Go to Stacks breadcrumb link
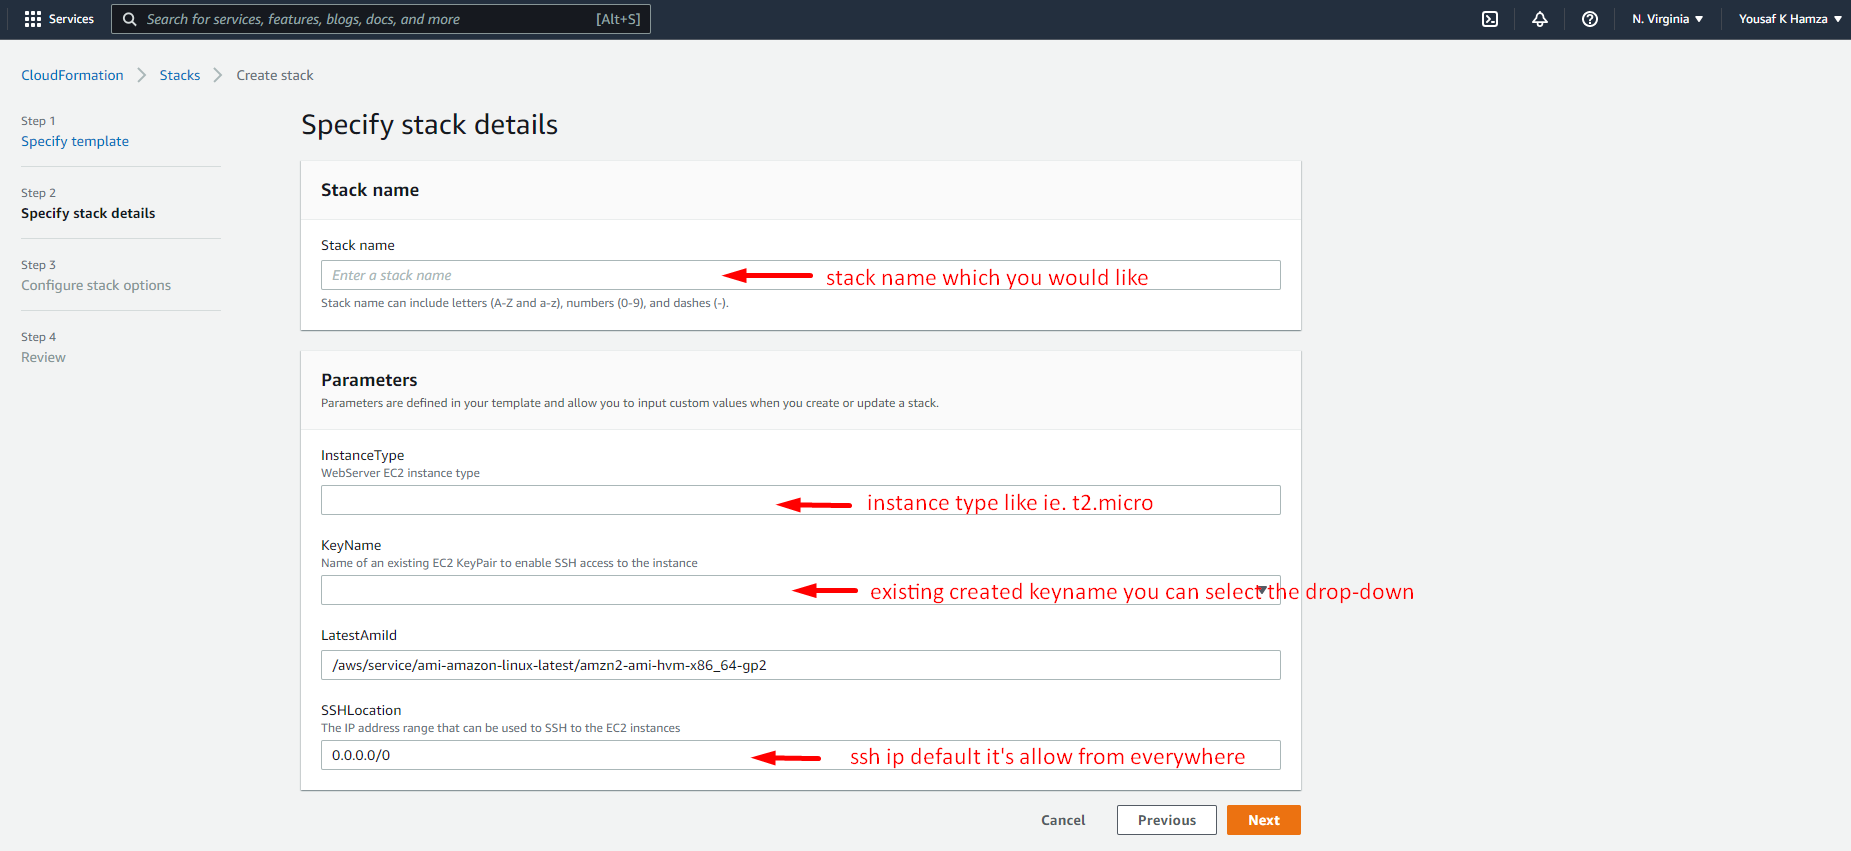 180,75
